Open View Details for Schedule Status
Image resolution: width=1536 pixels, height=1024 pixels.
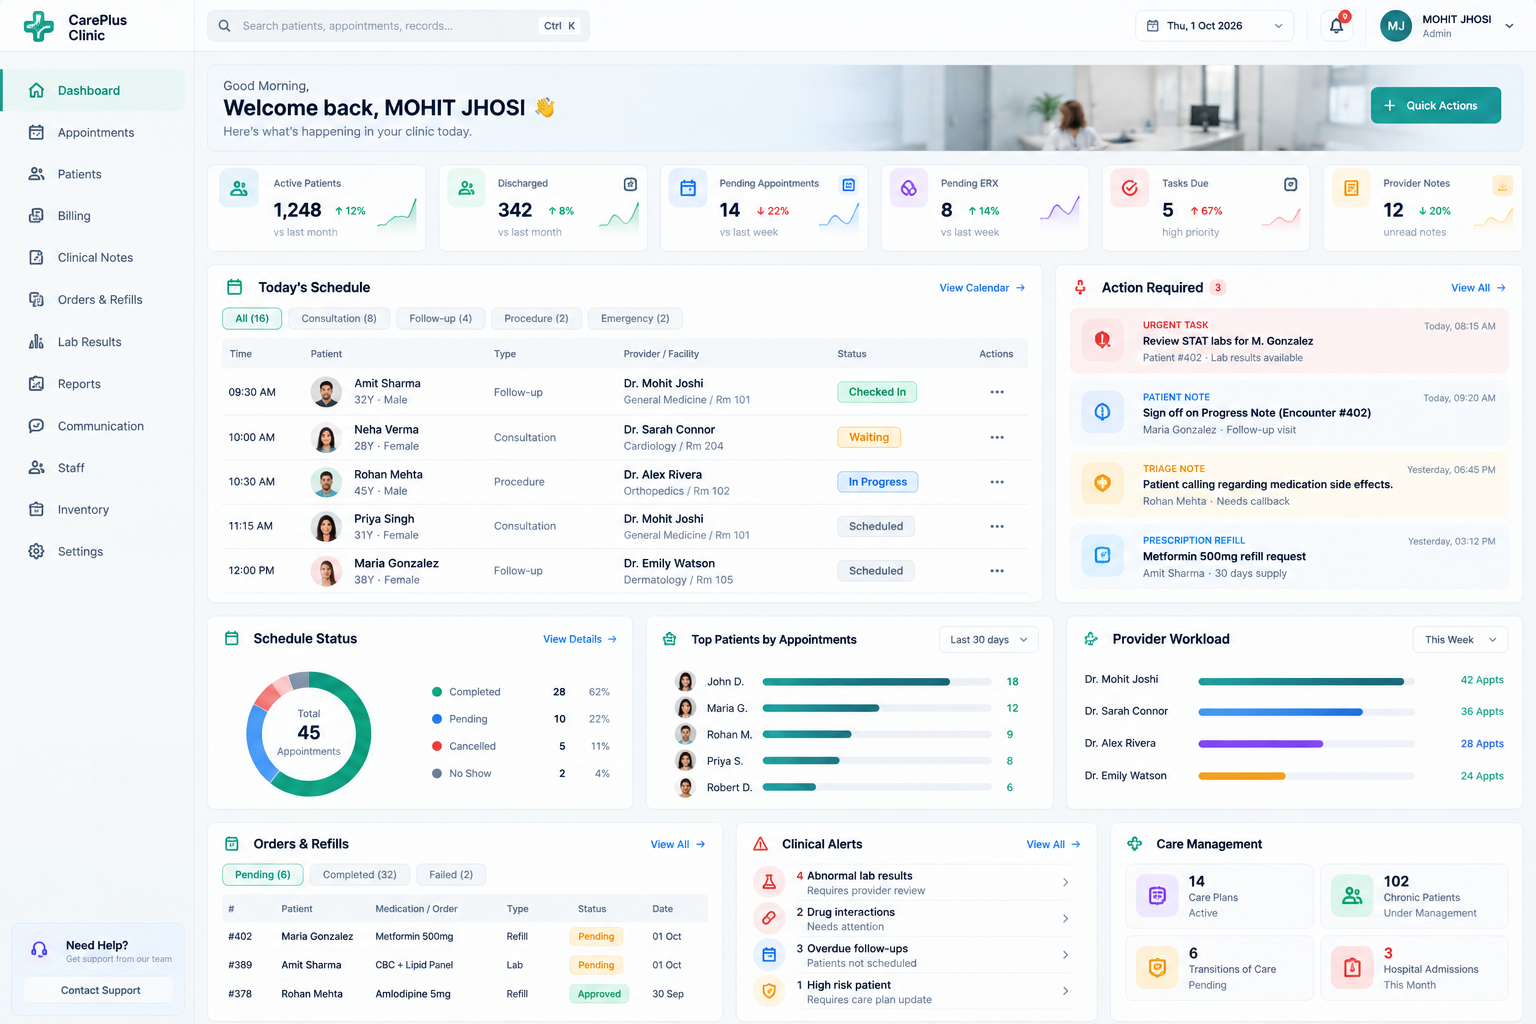[x=580, y=639]
